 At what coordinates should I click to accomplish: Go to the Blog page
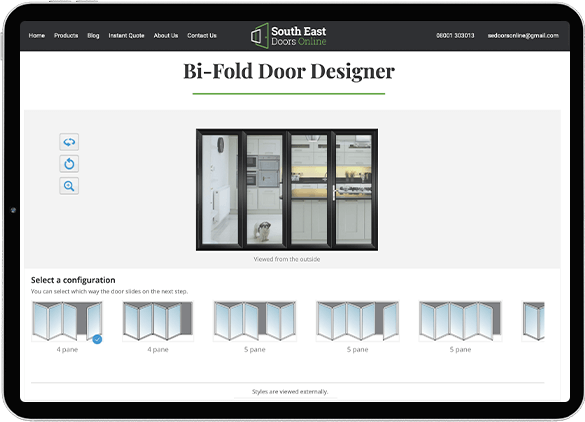pyautogui.click(x=93, y=35)
